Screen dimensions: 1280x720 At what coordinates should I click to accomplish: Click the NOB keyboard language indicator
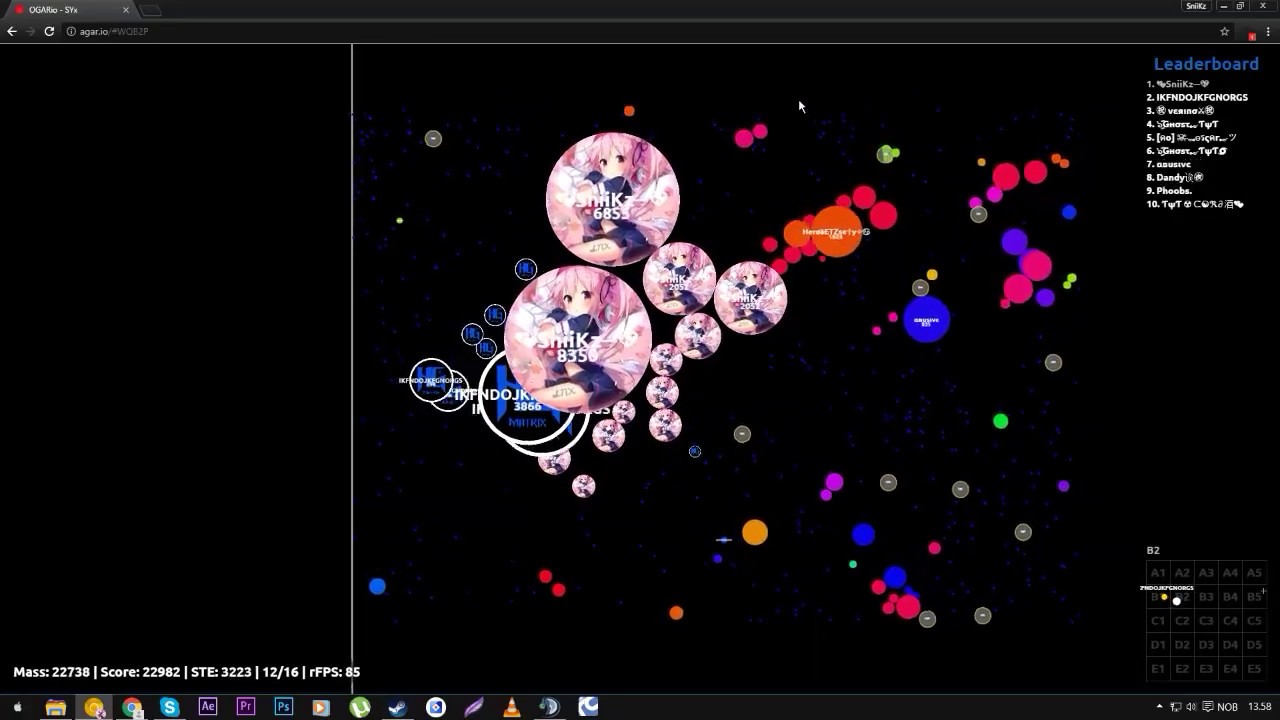pyautogui.click(x=1227, y=707)
